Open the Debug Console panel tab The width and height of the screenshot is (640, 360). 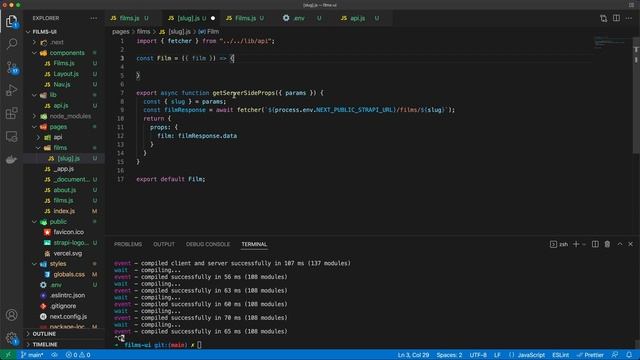click(208, 244)
